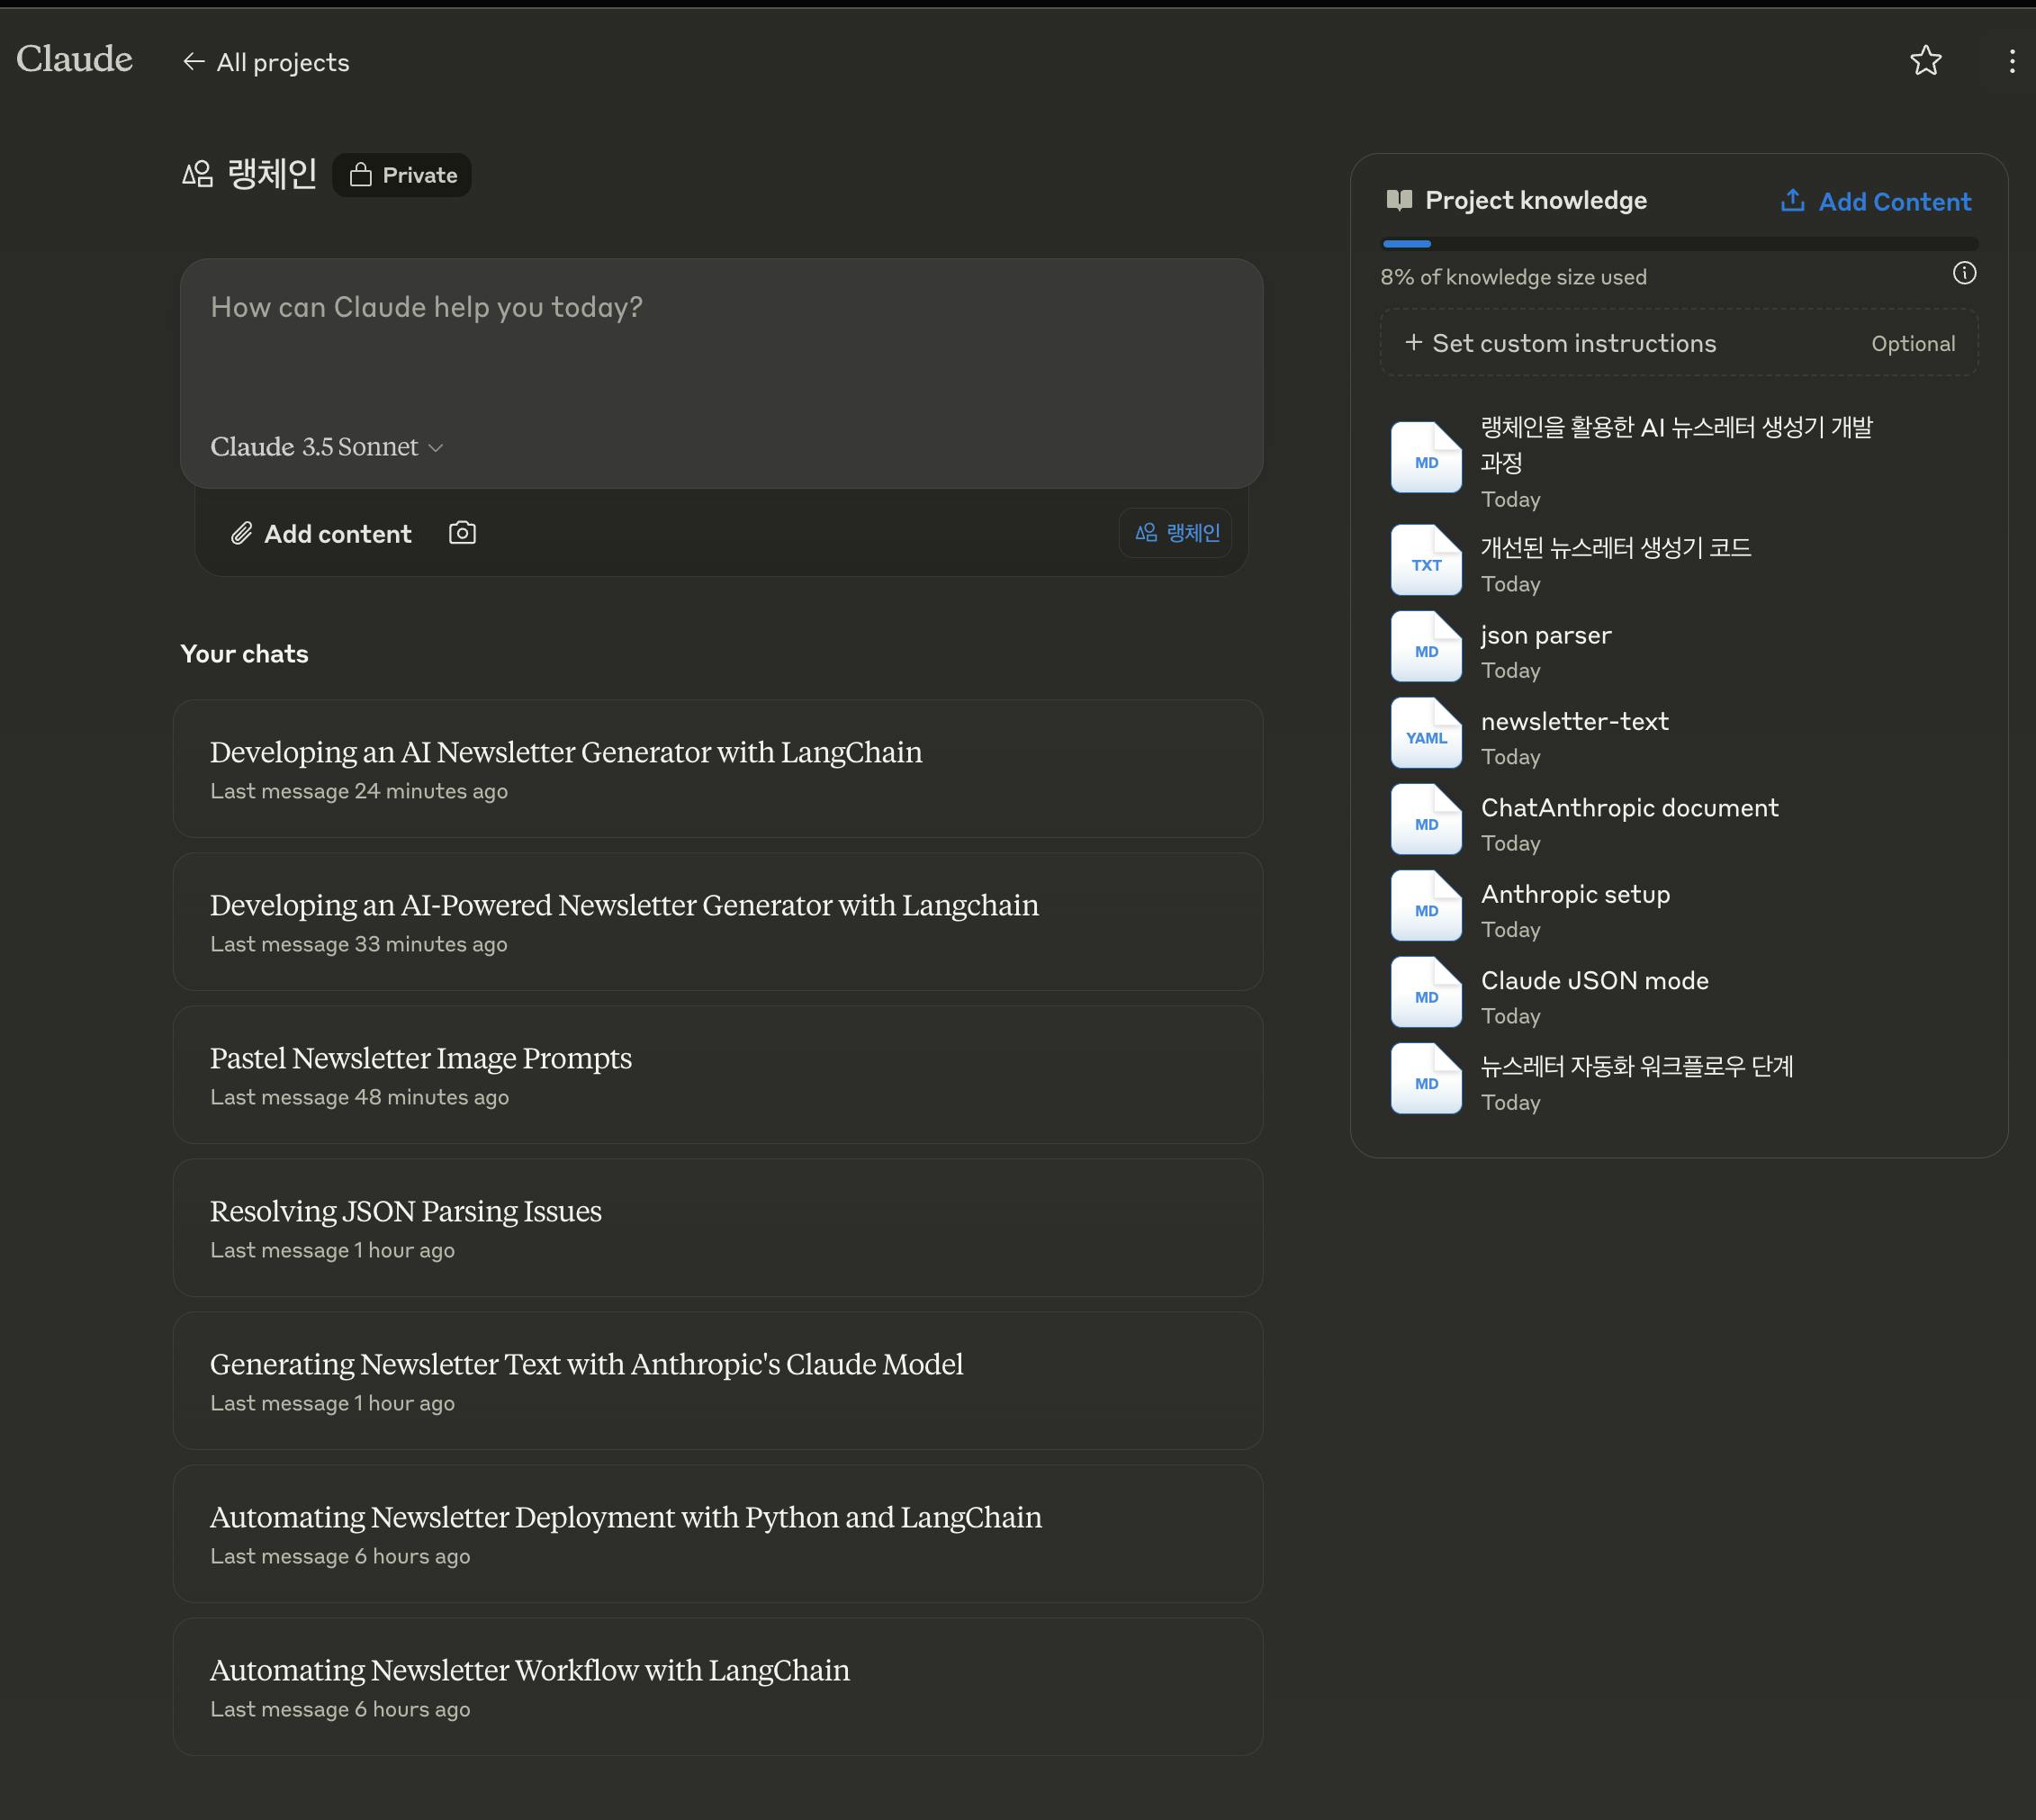Click the How can Claude help input field

pos(720,340)
